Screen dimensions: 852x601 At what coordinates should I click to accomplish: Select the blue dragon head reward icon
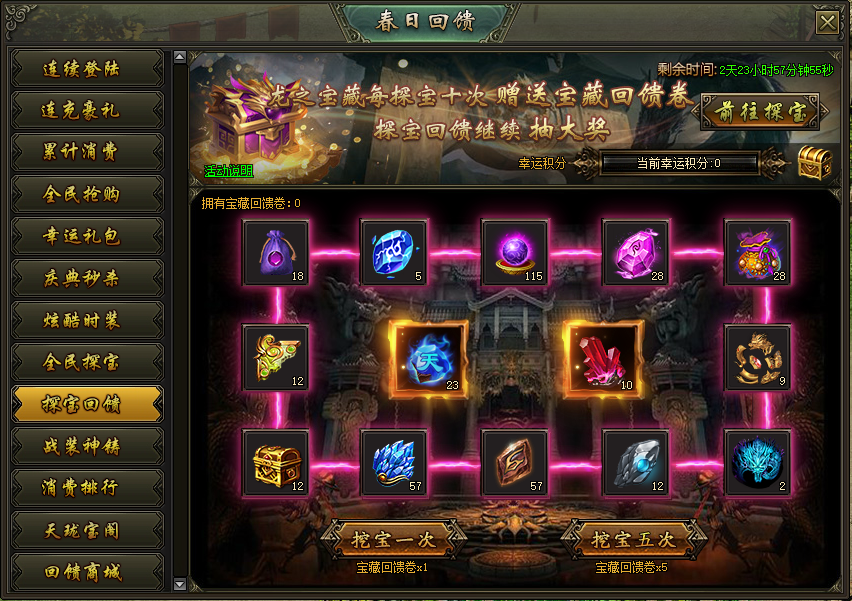[x=758, y=463]
